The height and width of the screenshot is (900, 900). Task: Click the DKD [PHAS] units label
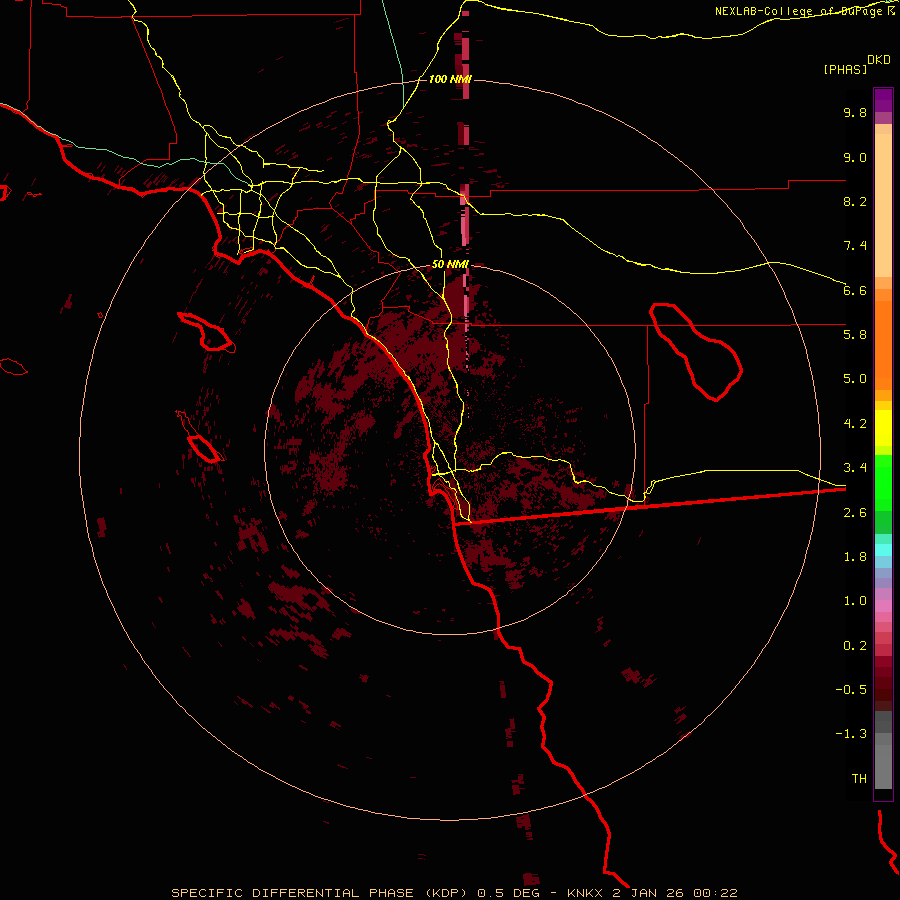[x=856, y=64]
